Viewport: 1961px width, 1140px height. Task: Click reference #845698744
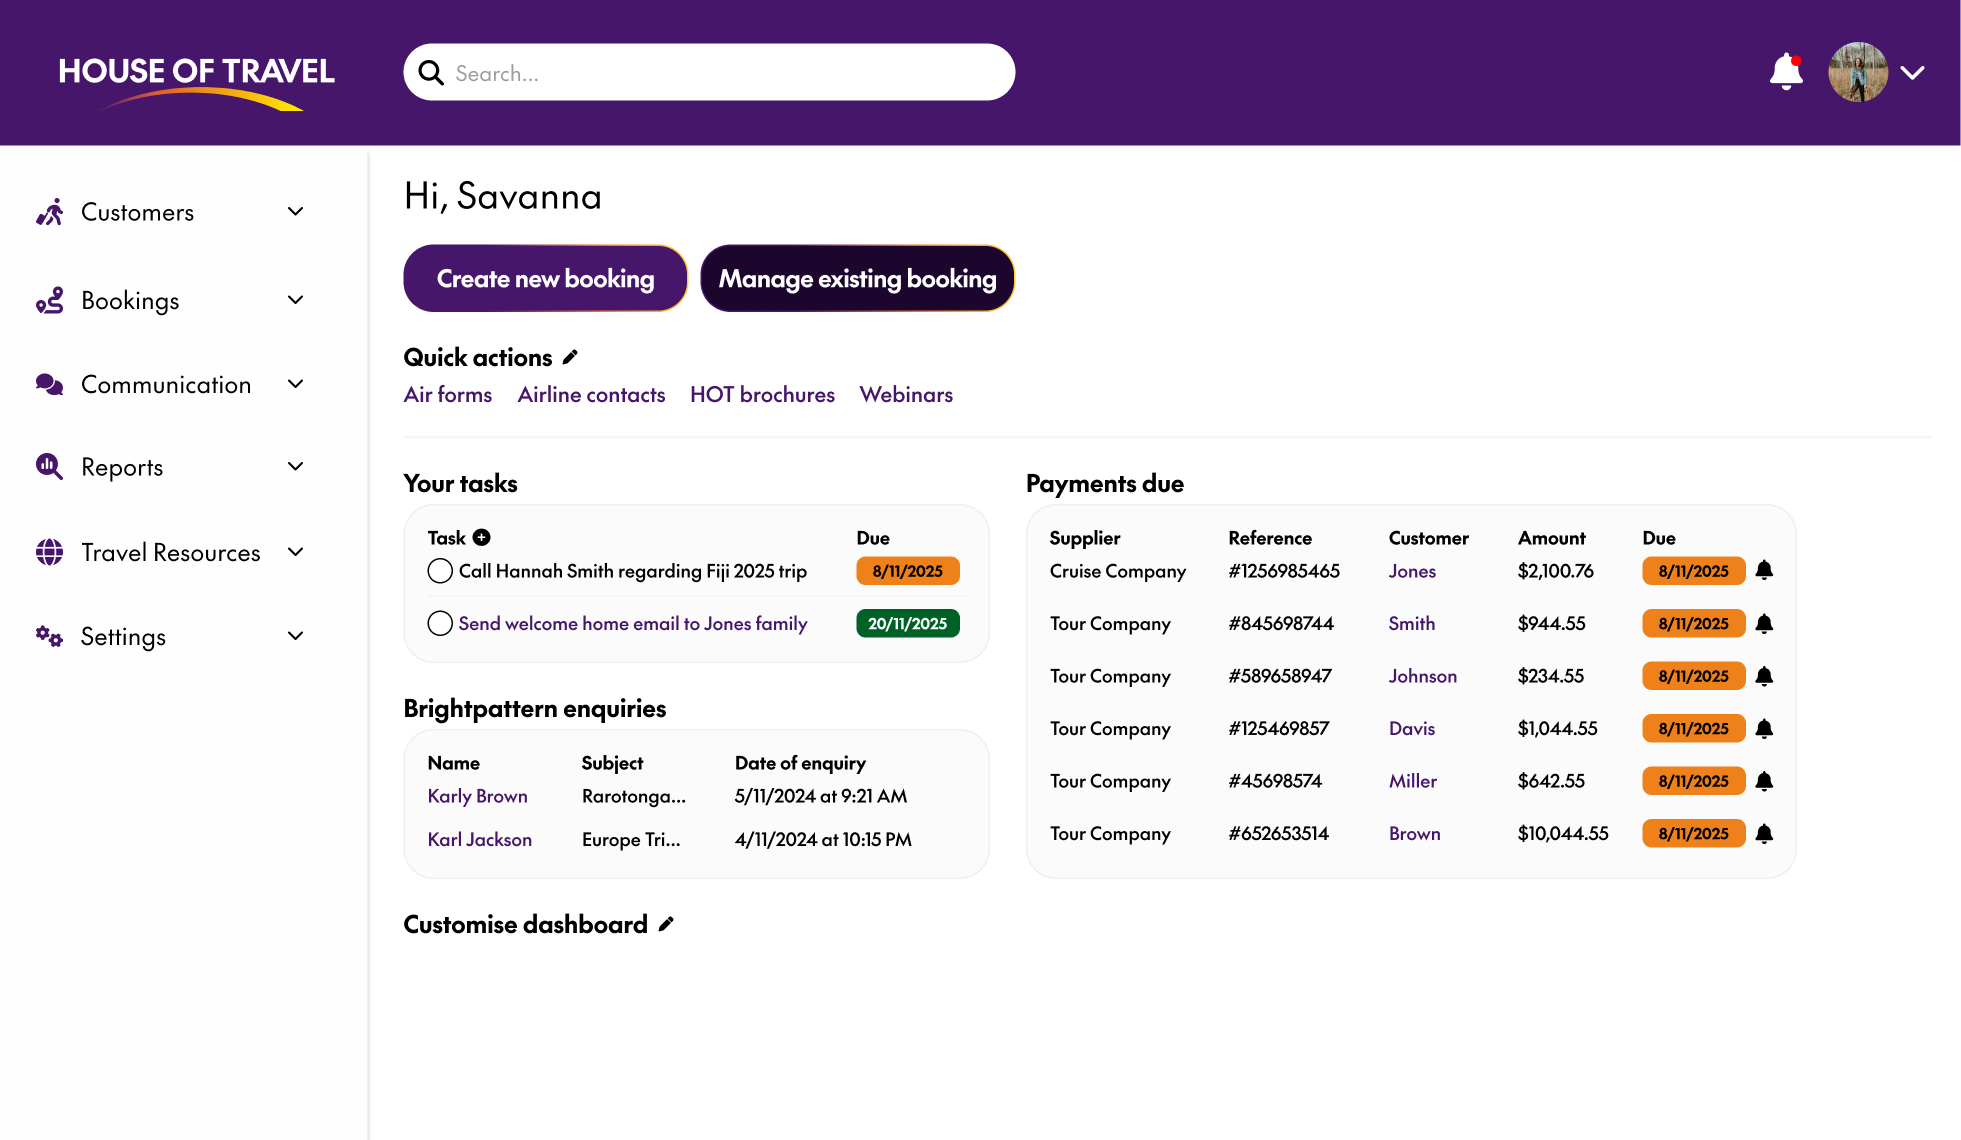[1281, 623]
